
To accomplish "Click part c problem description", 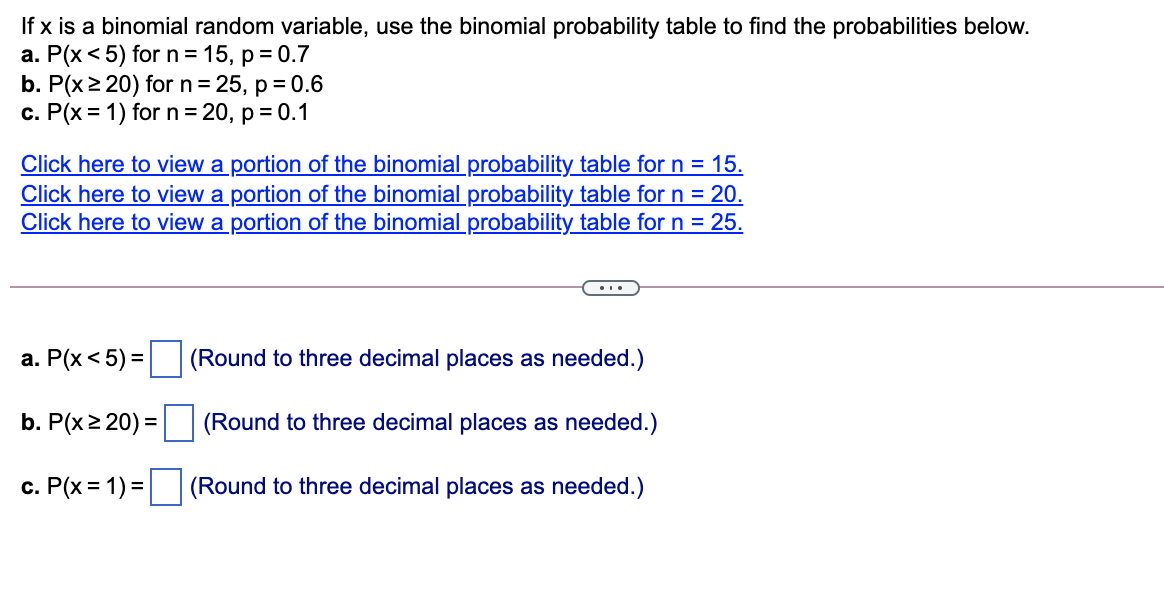I will [165, 113].
